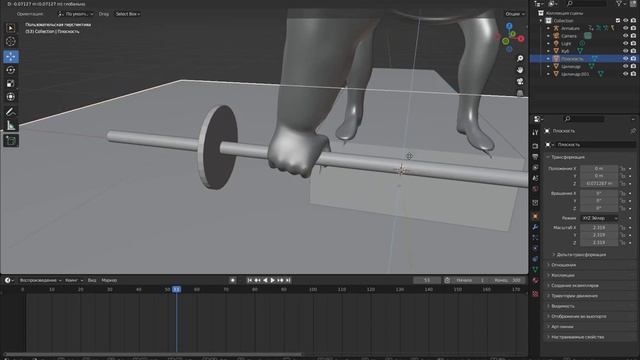Click the navigation gizmo X axis

(521, 38)
